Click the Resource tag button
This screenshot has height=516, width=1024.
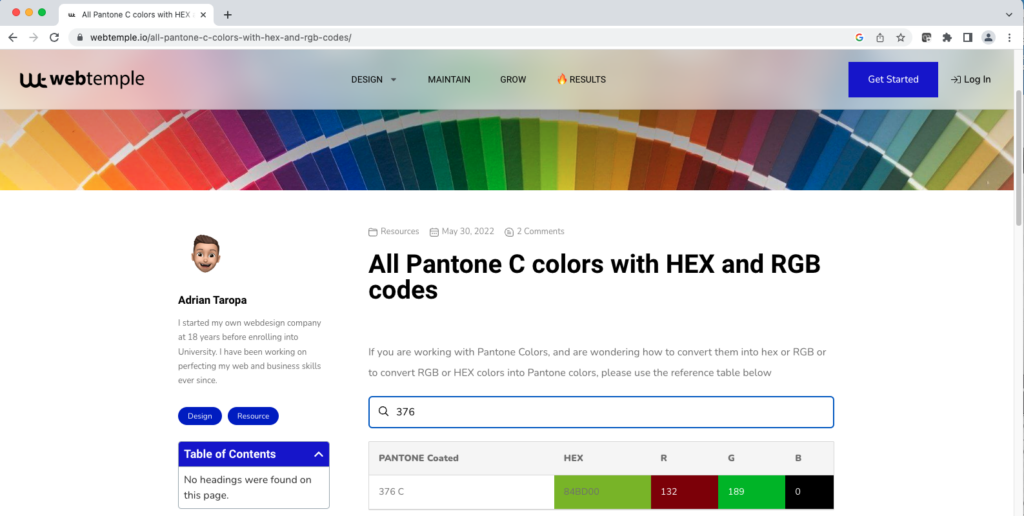pyautogui.click(x=253, y=416)
